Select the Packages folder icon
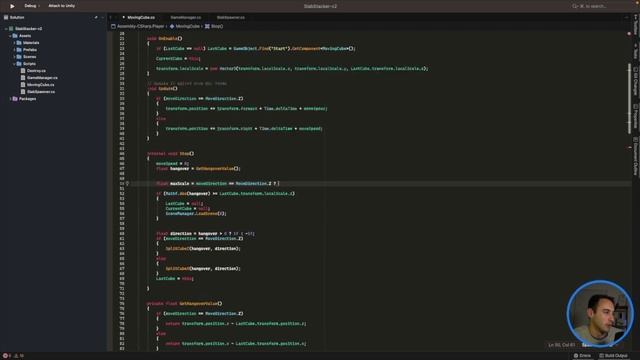Image resolution: width=640 pixels, height=360 pixels. pos(15,99)
